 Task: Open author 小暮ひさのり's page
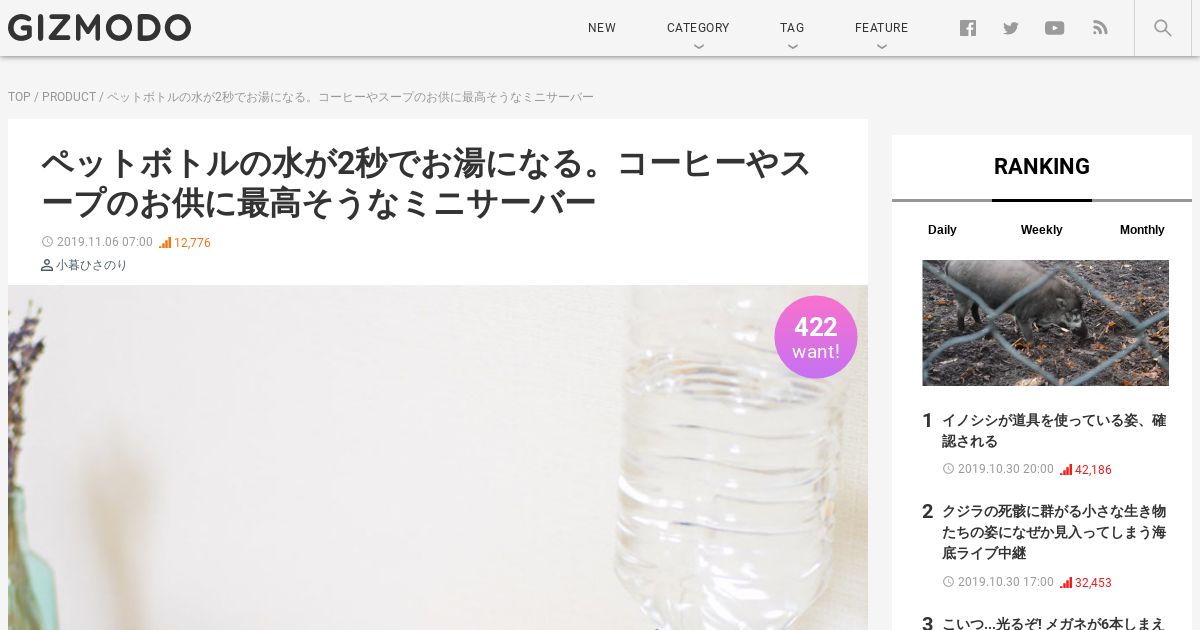click(91, 265)
